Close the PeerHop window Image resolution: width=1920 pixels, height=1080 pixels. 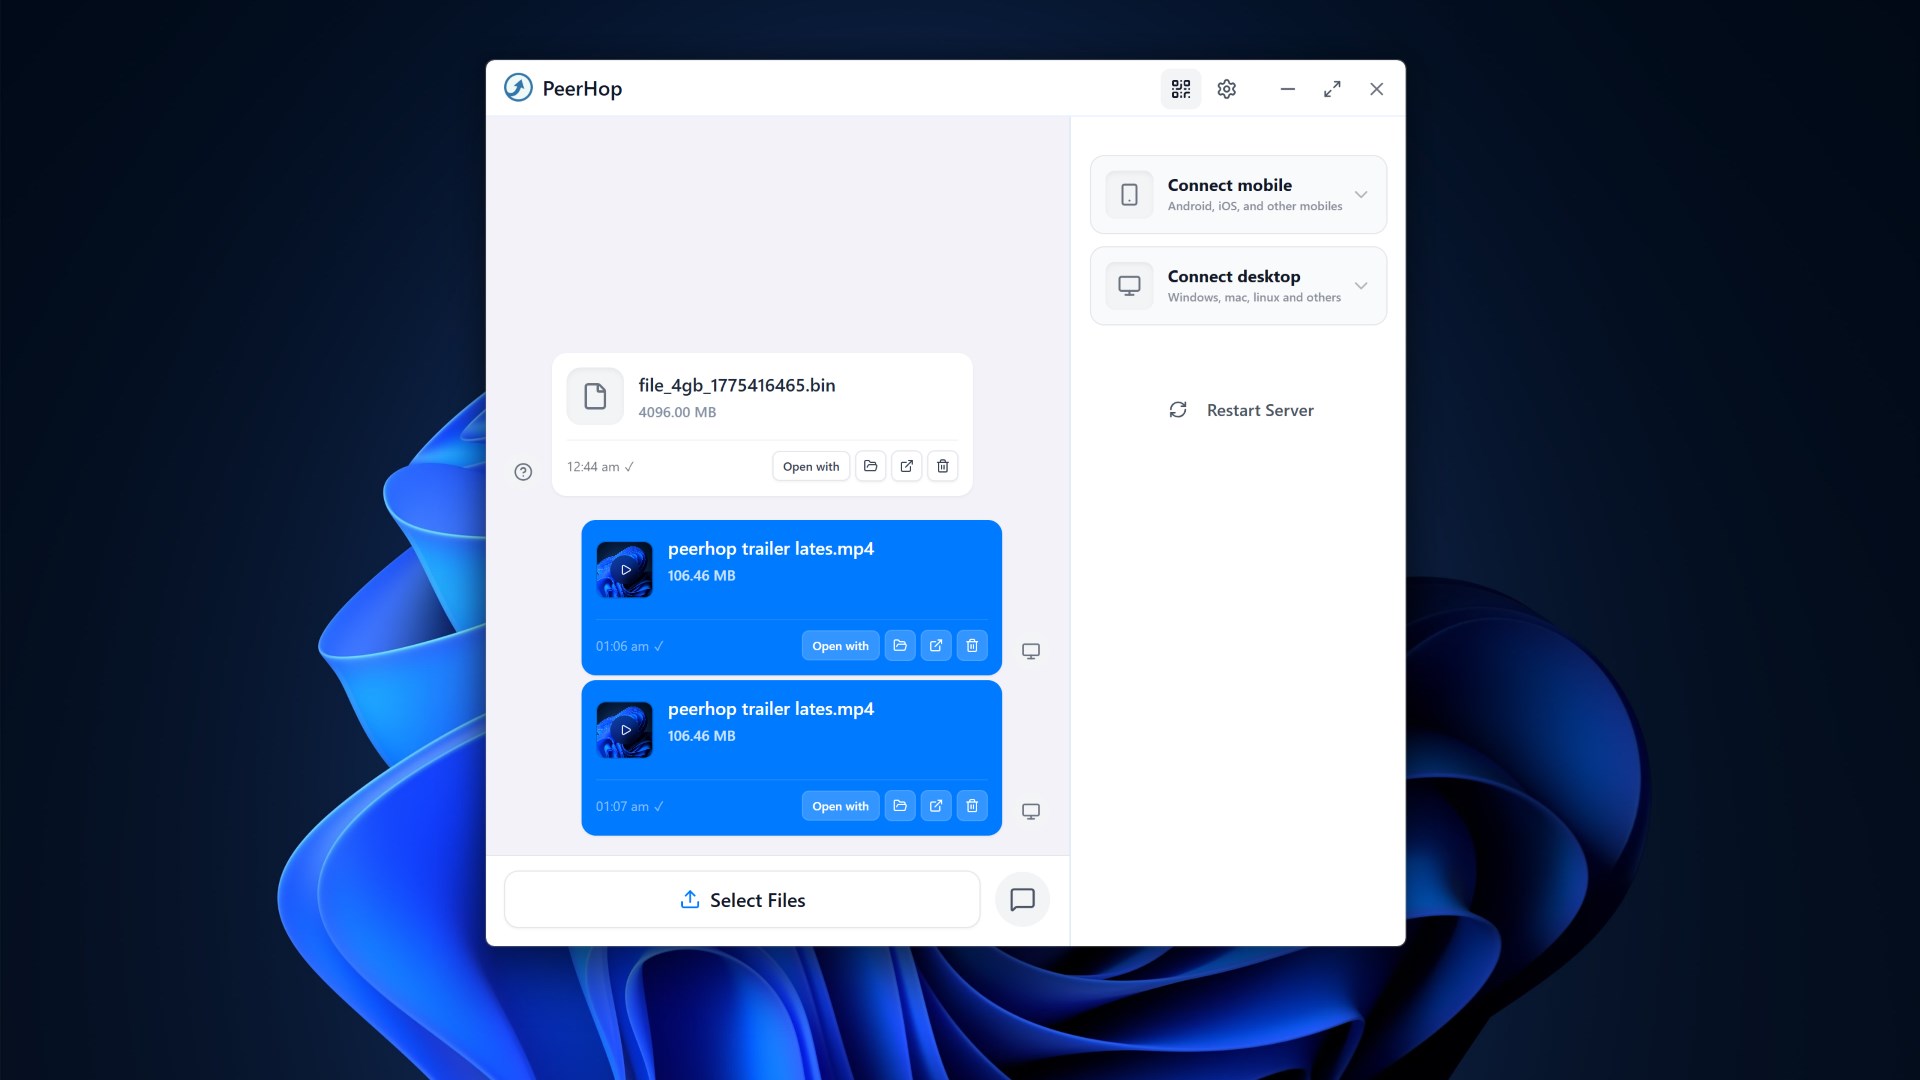1377,89
